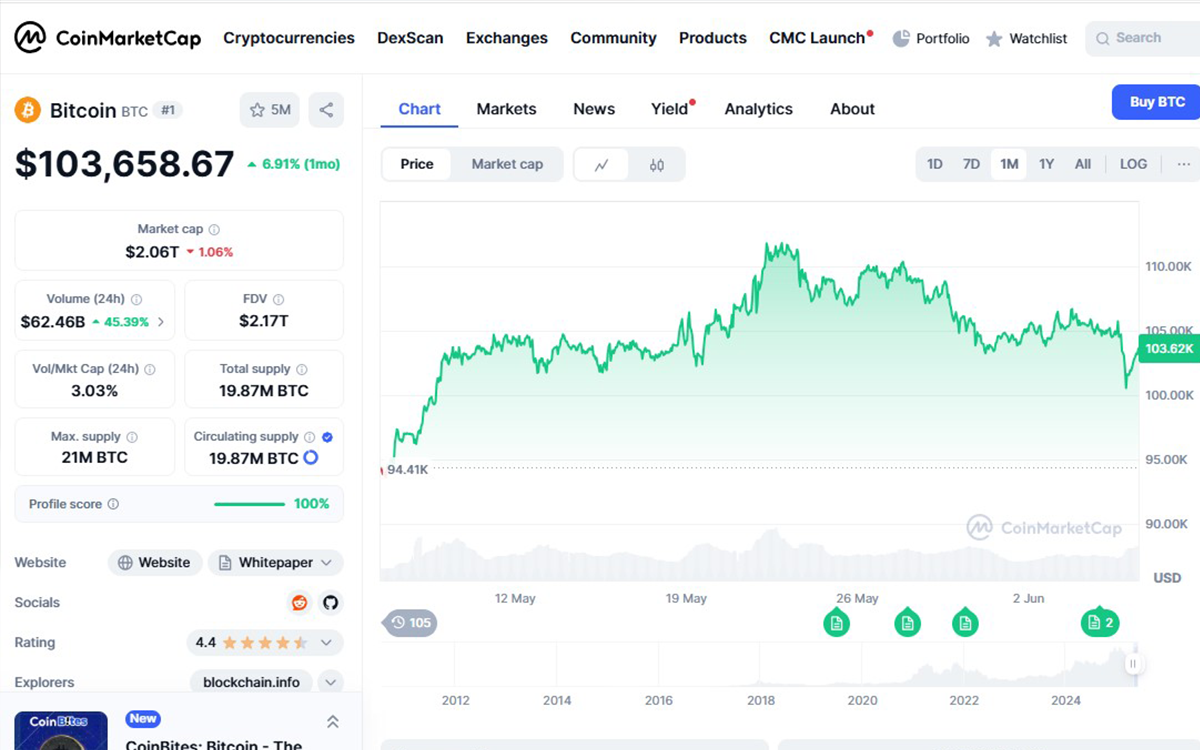The height and width of the screenshot is (750, 1200).
Task: Click the Market cap info icon
Action: click(214, 229)
